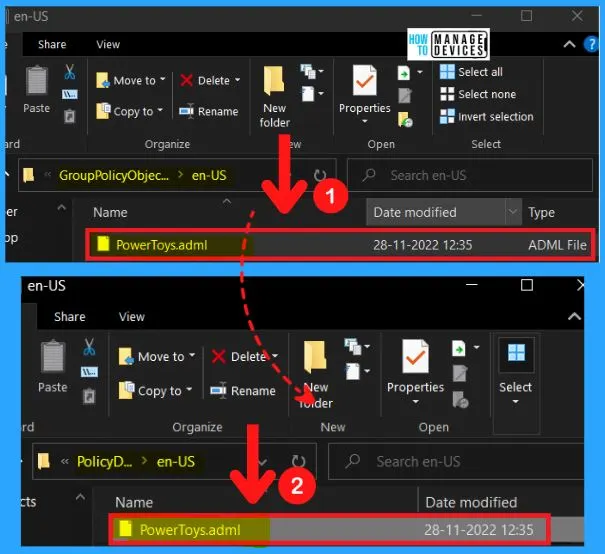Refresh folder in bottom window
605x554 pixels.
point(298,461)
